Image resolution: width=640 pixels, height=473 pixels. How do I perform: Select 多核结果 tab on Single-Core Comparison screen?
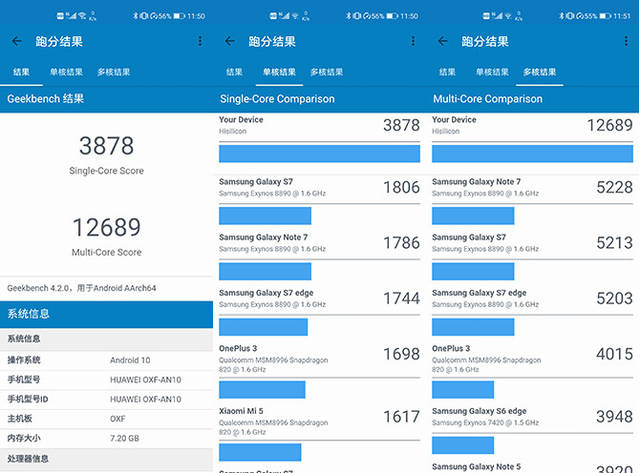tap(327, 72)
